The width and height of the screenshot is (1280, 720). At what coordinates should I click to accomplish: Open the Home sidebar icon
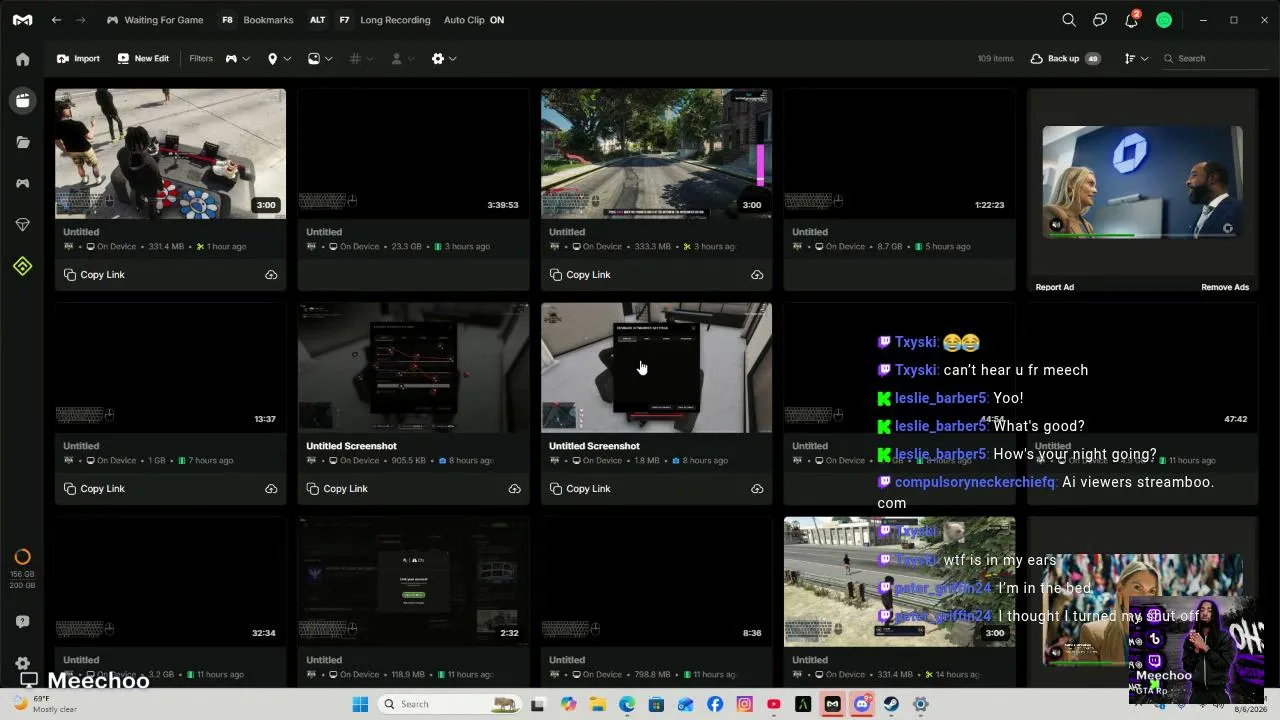(x=22, y=59)
